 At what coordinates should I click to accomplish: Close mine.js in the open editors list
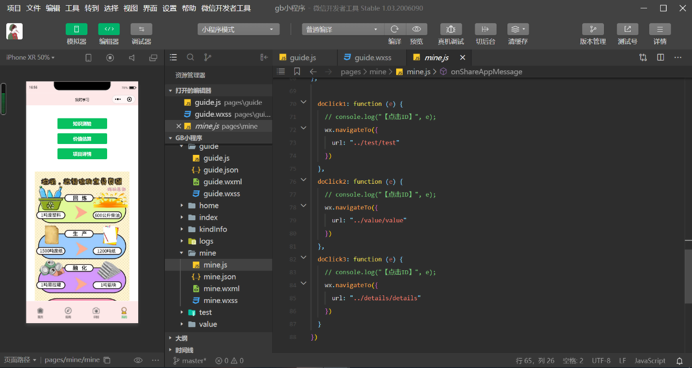pos(178,126)
